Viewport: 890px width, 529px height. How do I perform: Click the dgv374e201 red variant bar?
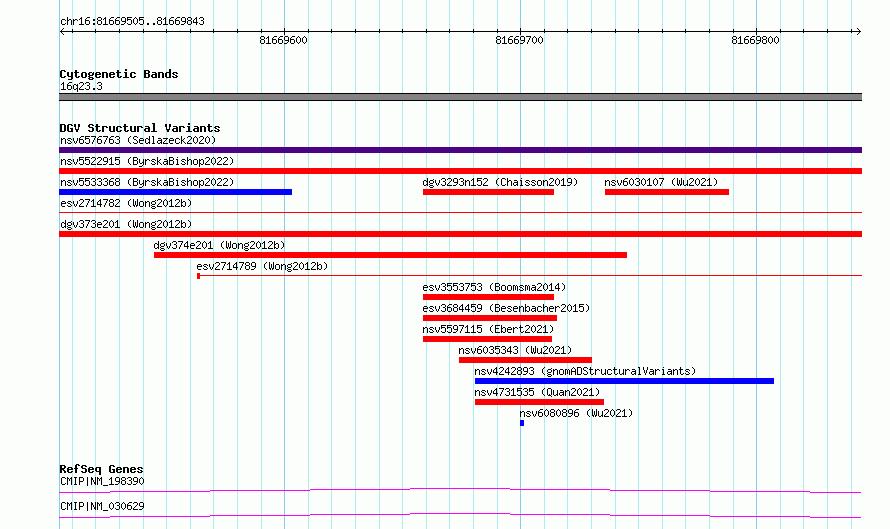click(x=391, y=255)
